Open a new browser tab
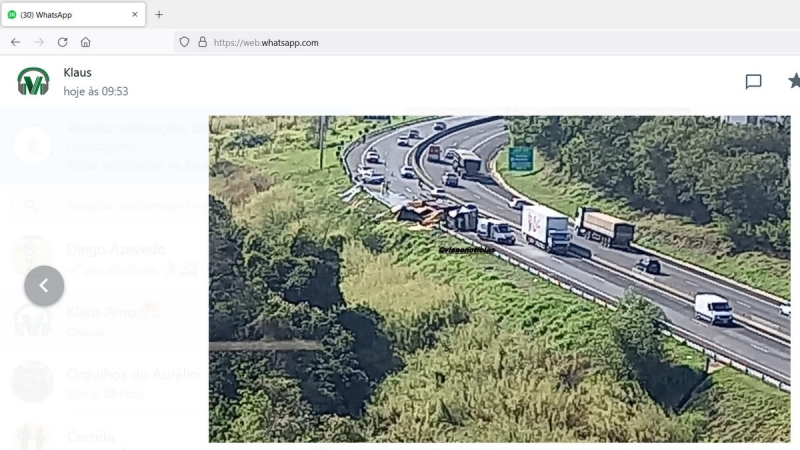The width and height of the screenshot is (800, 450). (x=159, y=14)
